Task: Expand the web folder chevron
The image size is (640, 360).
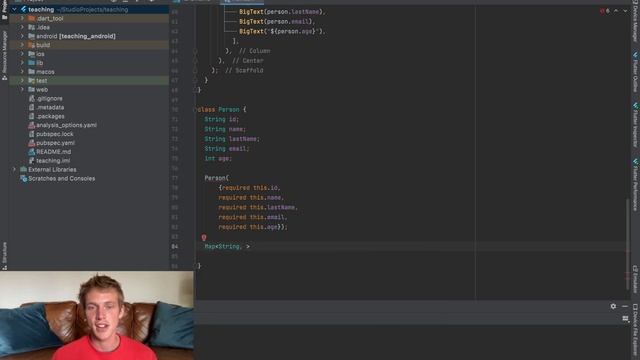Action: point(22,89)
